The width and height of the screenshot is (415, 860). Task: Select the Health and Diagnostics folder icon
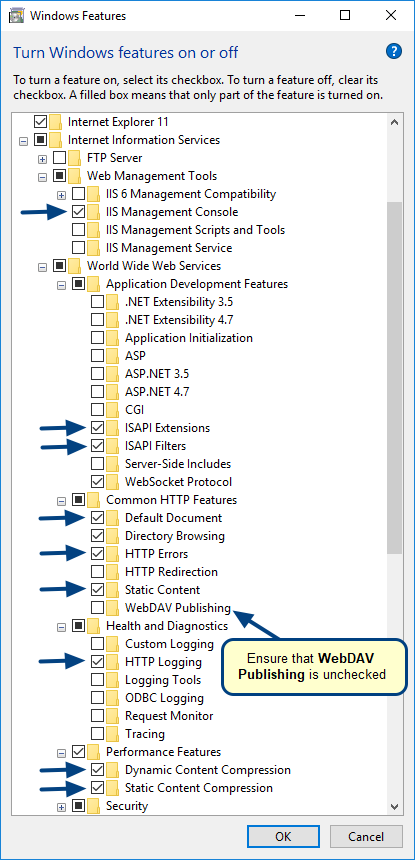tap(93, 626)
